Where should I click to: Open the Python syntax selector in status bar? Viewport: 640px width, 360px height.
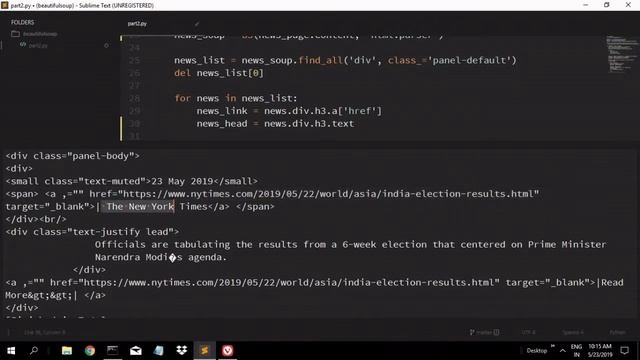point(617,332)
